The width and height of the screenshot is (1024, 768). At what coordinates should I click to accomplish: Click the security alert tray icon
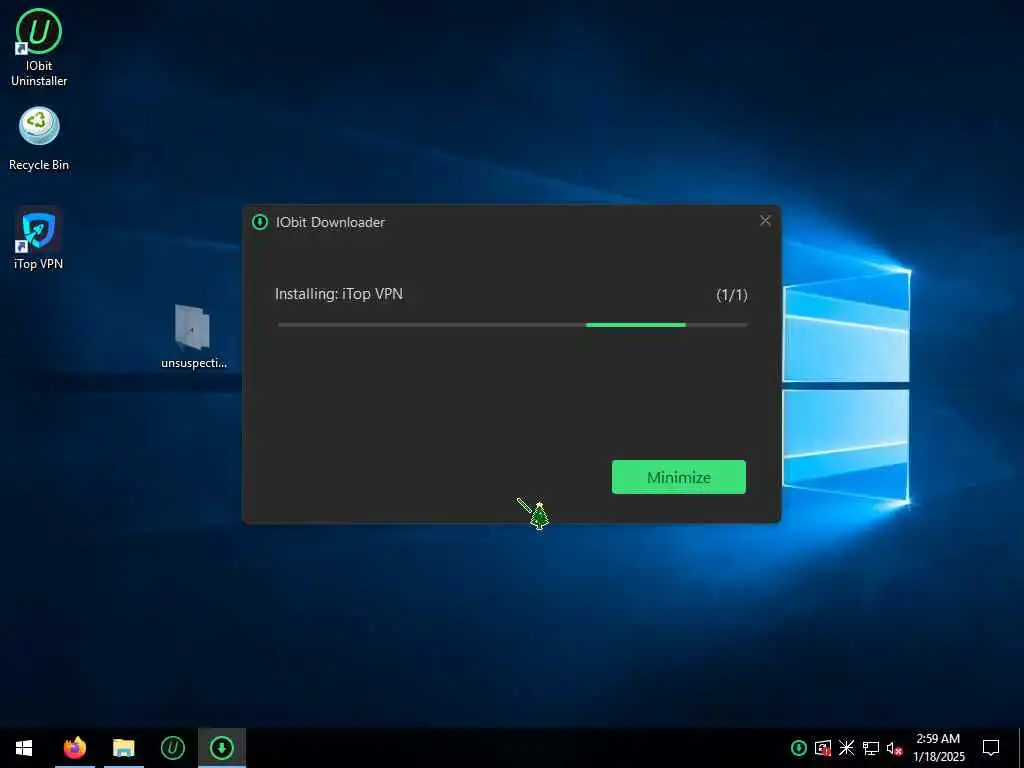(823, 748)
